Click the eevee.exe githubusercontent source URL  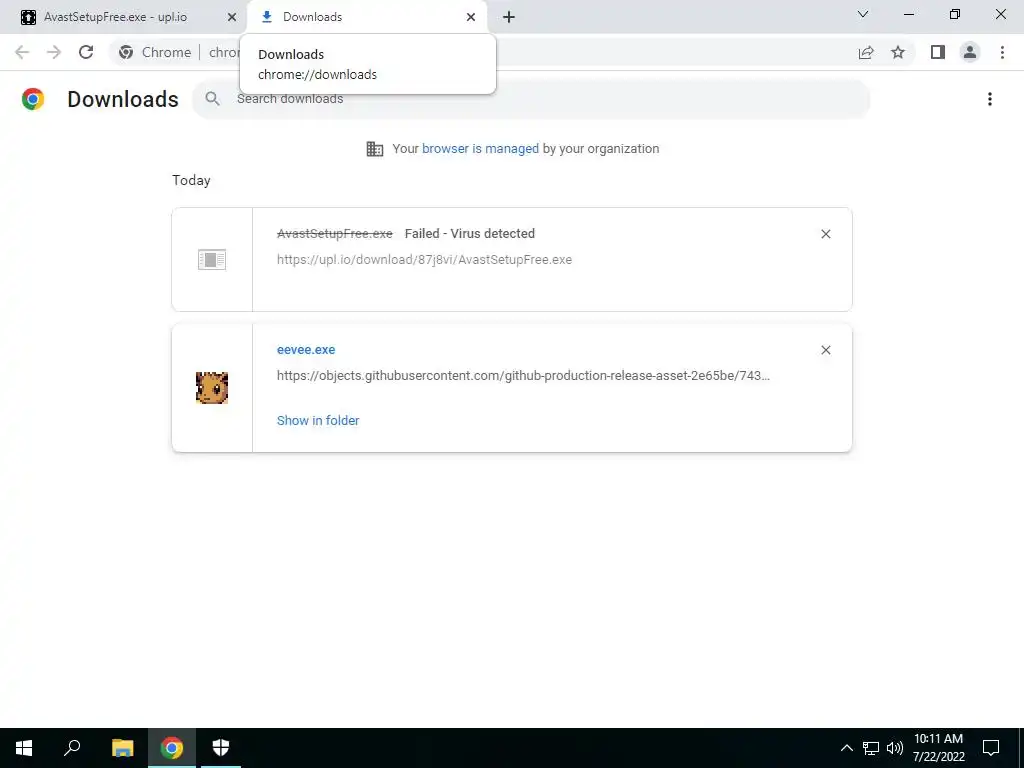click(523, 376)
